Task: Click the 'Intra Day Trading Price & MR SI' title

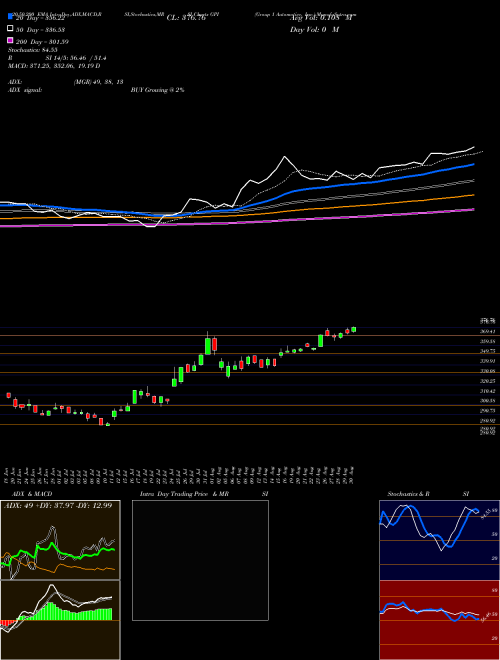Action: tap(204, 494)
